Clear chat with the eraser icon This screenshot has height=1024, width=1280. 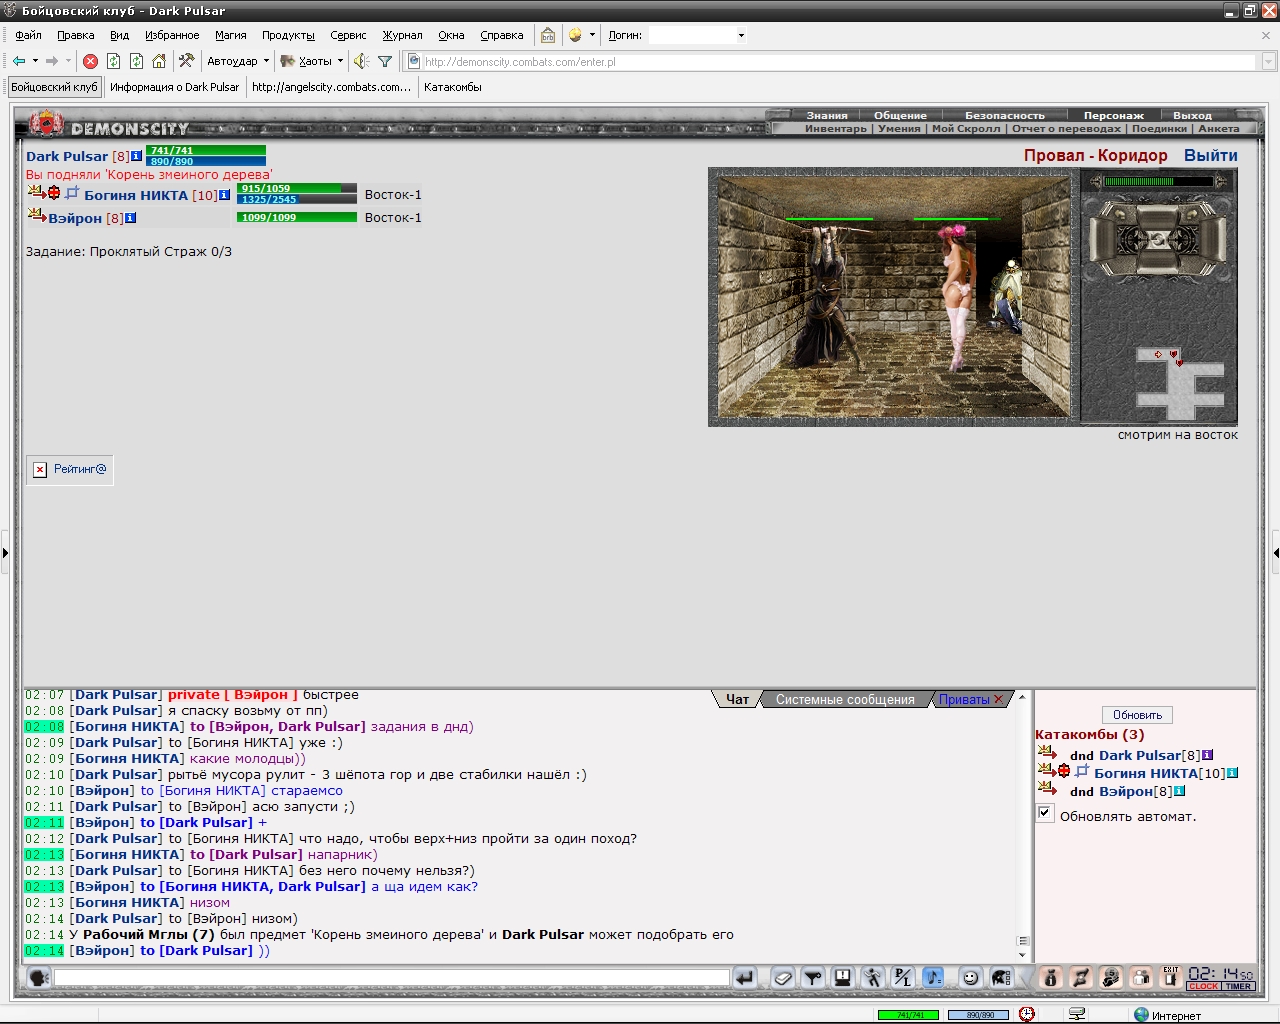pos(783,978)
